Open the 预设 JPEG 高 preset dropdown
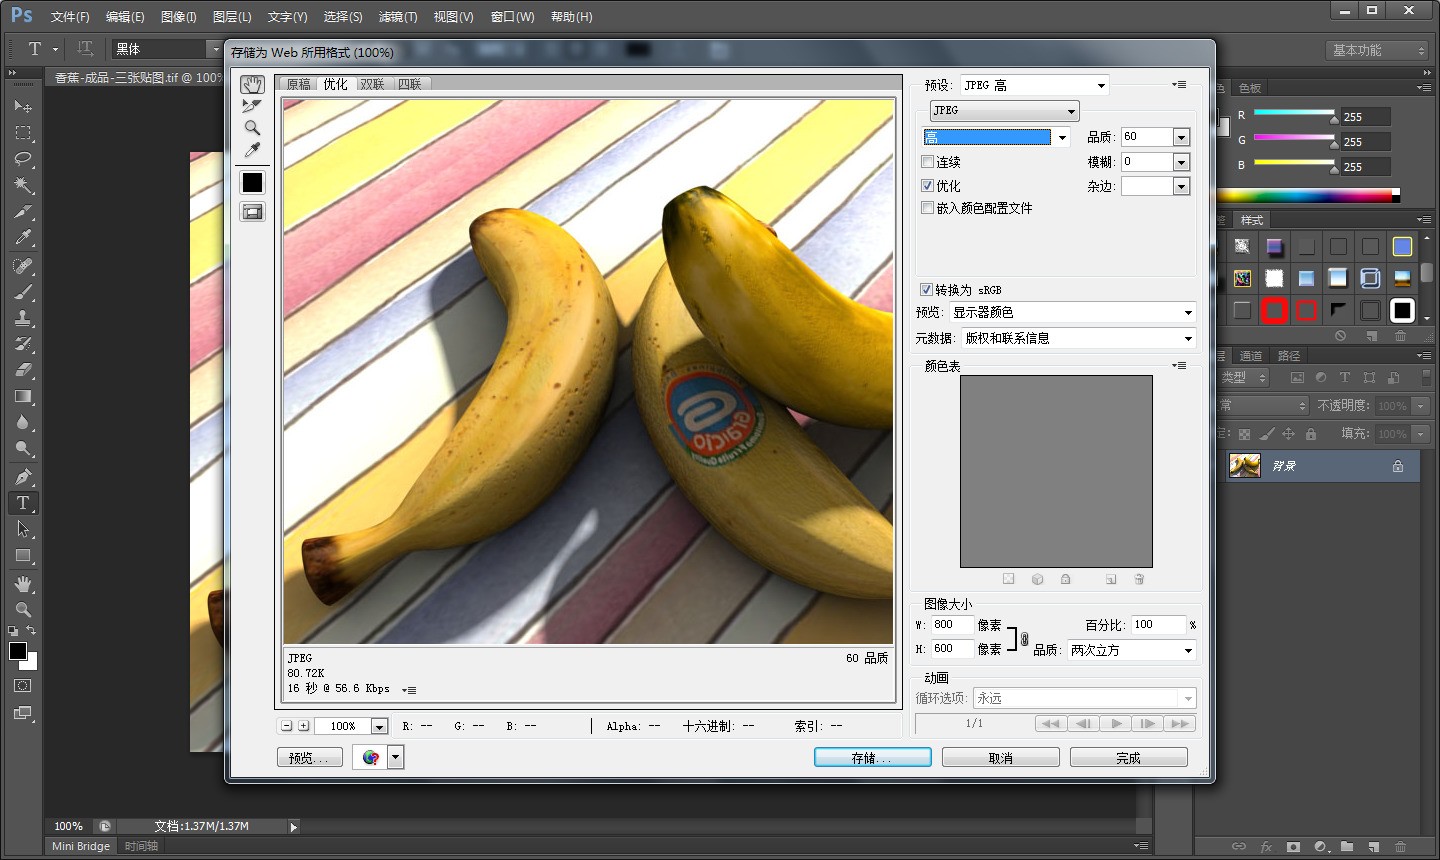The width and height of the screenshot is (1440, 860). tap(1035, 85)
